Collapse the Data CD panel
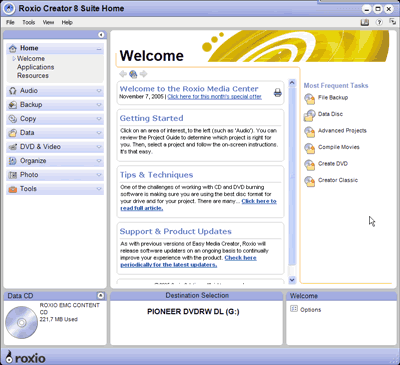The image size is (400, 365). coord(100,295)
